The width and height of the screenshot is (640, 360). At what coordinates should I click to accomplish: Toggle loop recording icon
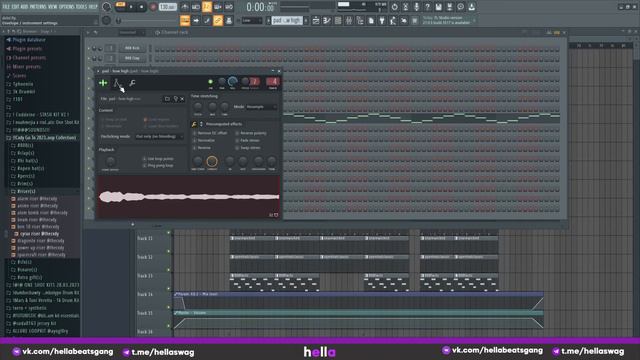coord(229,7)
